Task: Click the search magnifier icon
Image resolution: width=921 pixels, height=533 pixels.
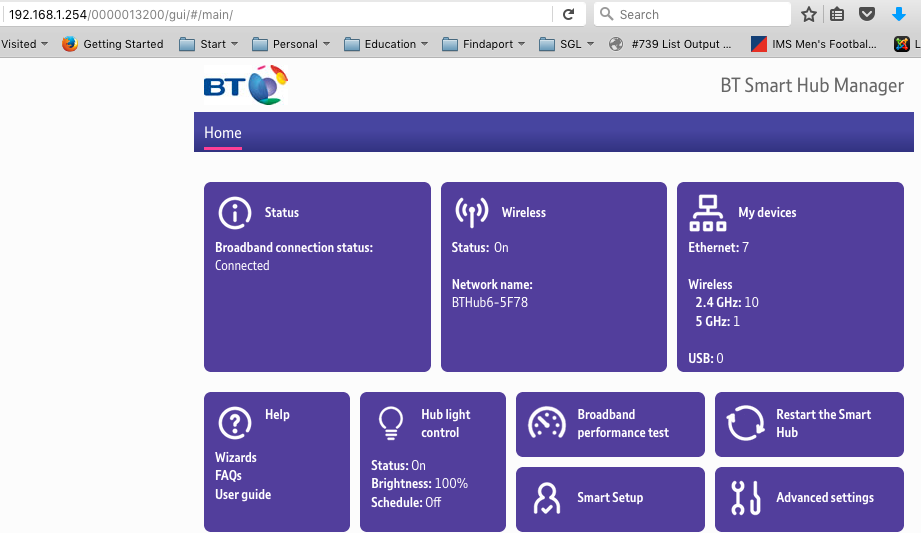Action: pyautogui.click(x=607, y=14)
